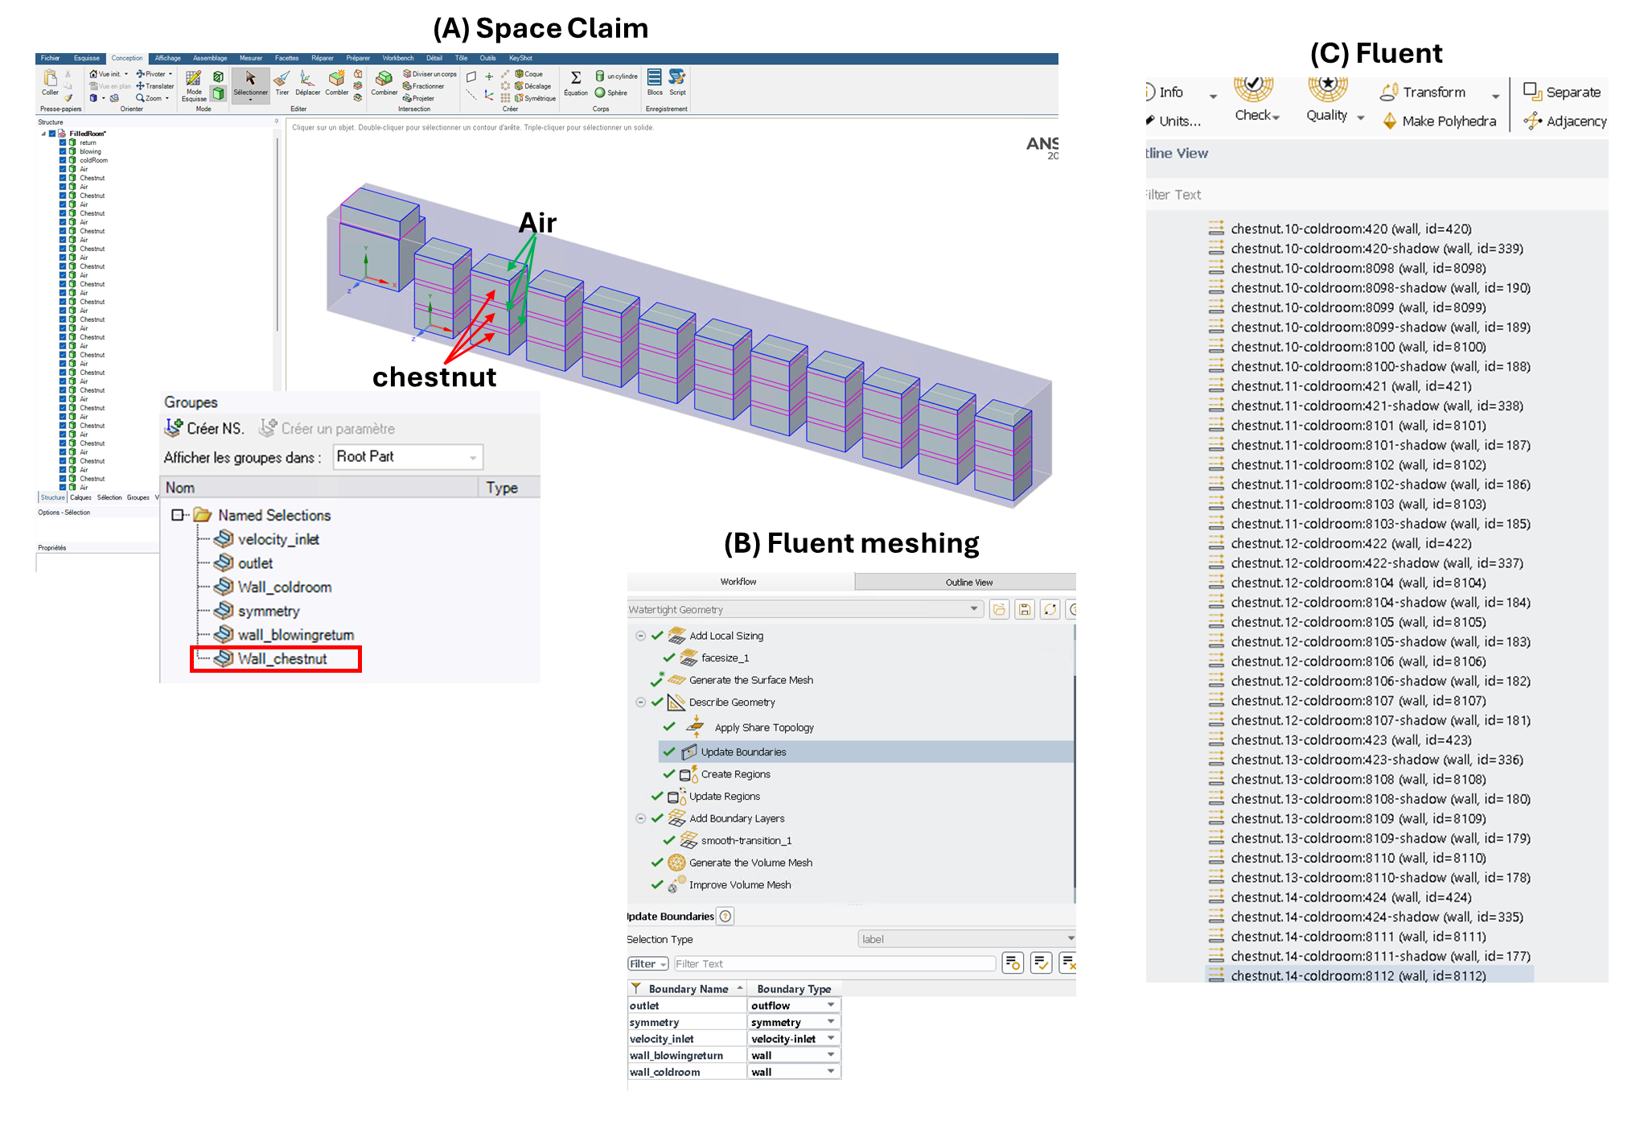1640x1125 pixels.
Task: Click the save workflow disk icon
Action: click(1025, 609)
